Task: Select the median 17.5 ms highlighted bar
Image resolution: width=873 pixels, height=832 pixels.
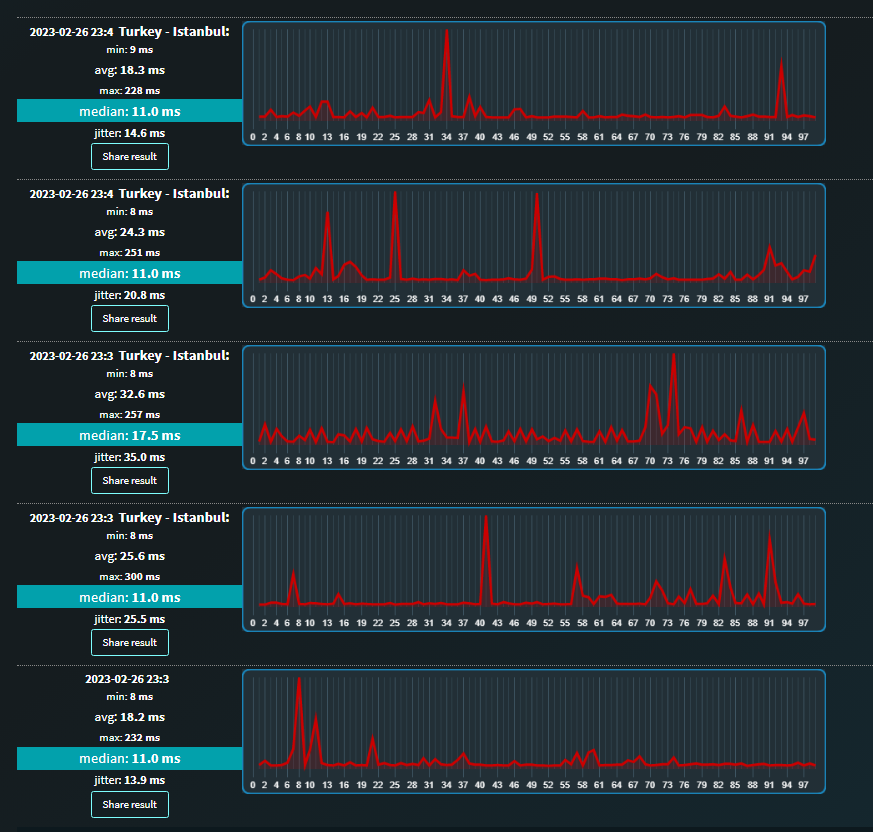Action: 130,435
